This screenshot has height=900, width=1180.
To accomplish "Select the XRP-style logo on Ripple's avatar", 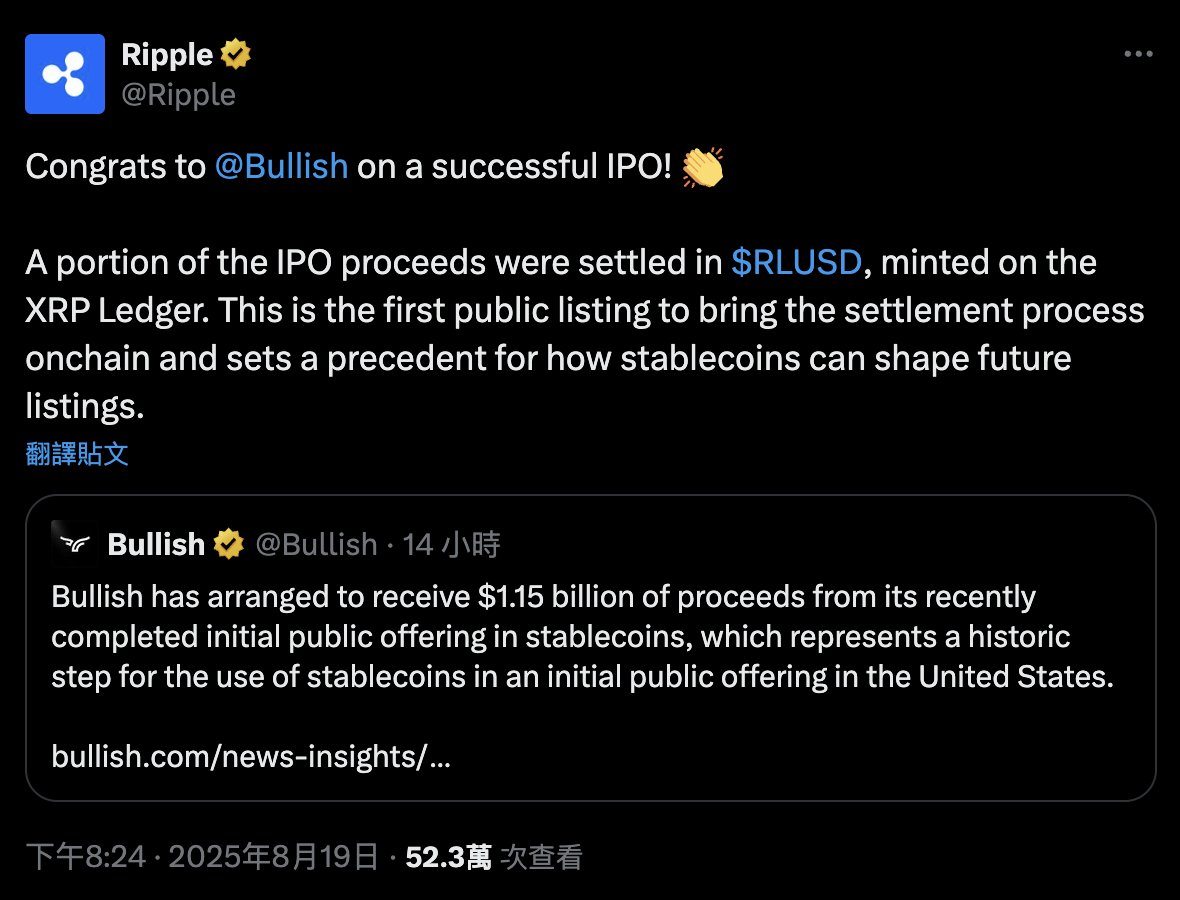I will point(64,73).
